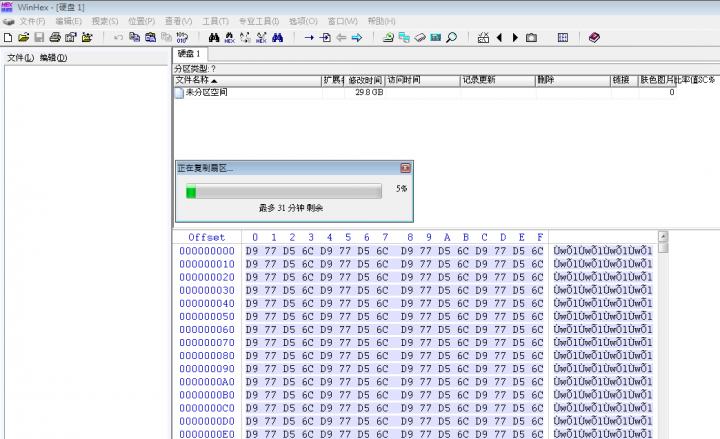720x439 pixels.
Task: Click the clone disk toolbar icon
Action: point(404,38)
